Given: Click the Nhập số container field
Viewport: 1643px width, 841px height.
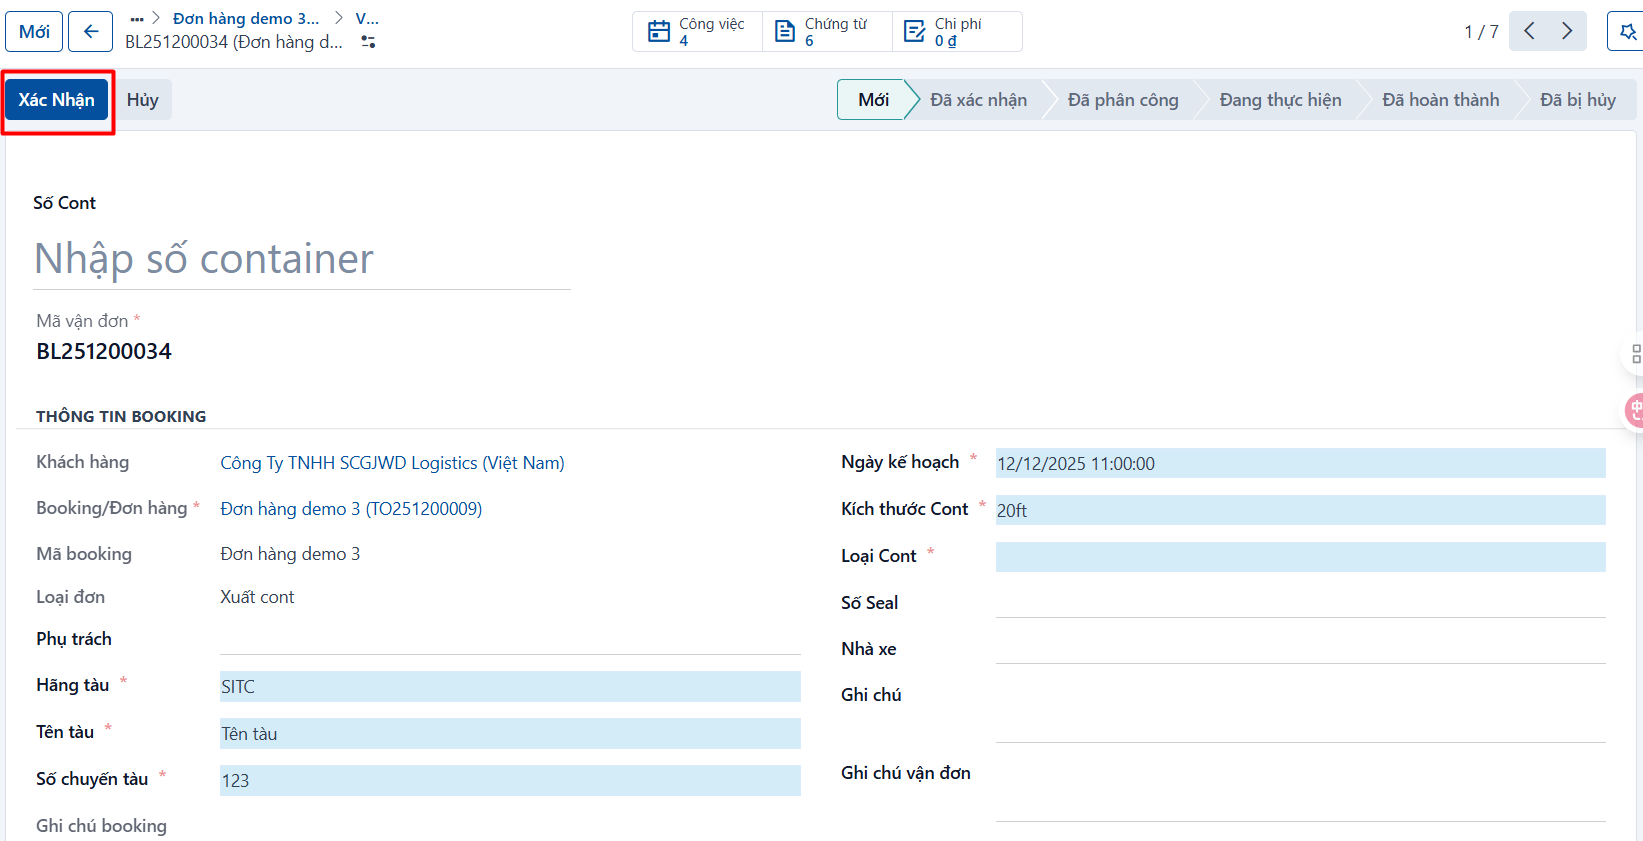Looking at the screenshot, I should (302, 259).
